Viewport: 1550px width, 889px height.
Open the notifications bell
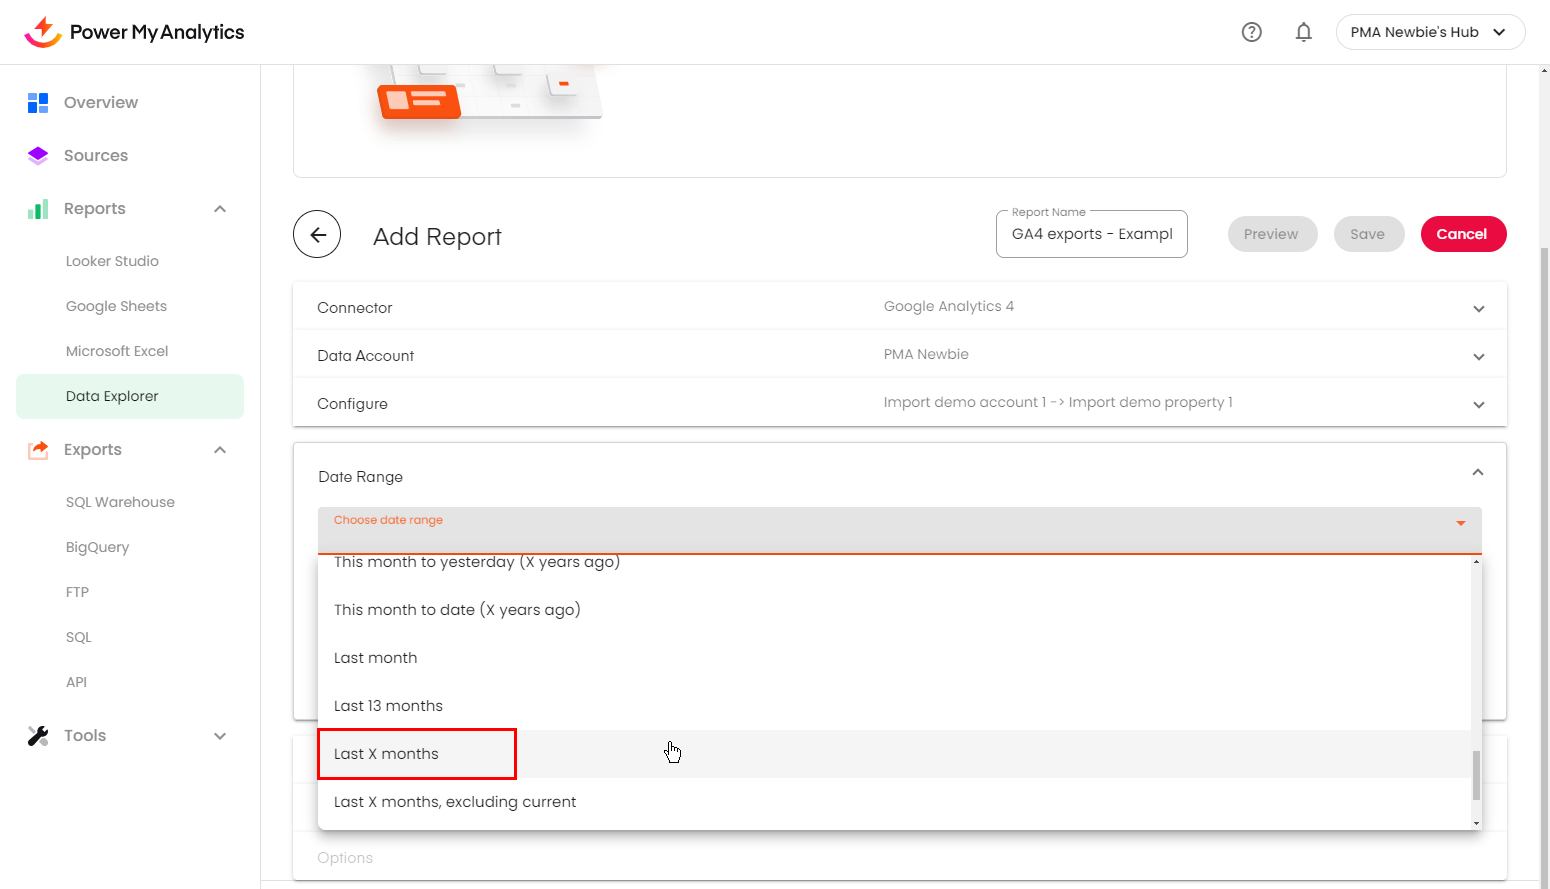point(1303,32)
